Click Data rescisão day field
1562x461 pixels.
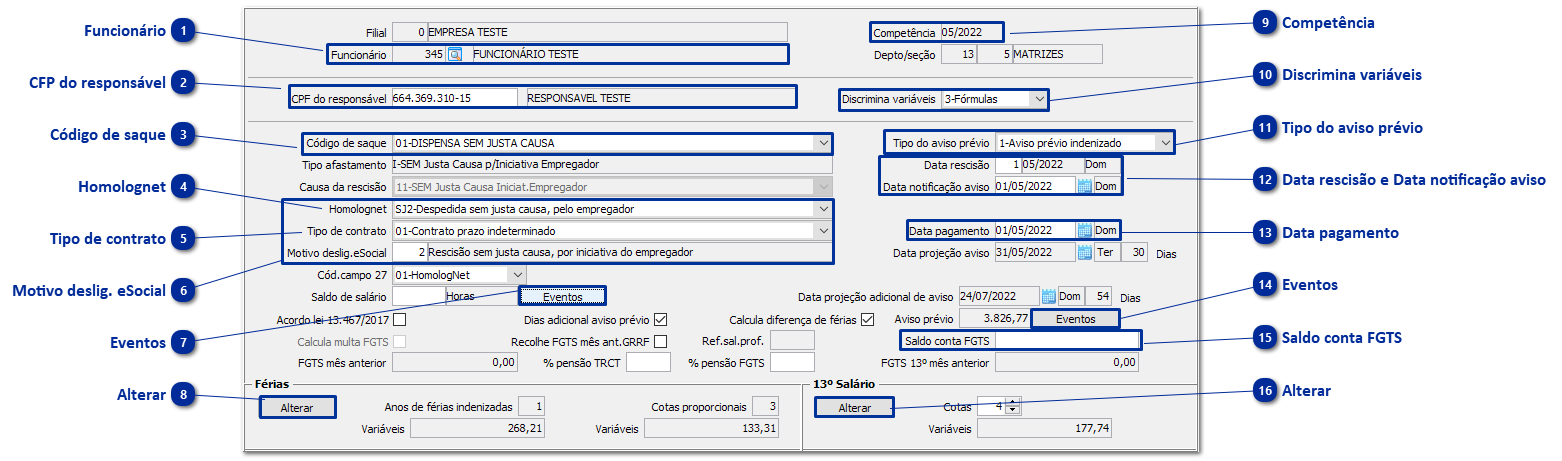[x=1008, y=164]
